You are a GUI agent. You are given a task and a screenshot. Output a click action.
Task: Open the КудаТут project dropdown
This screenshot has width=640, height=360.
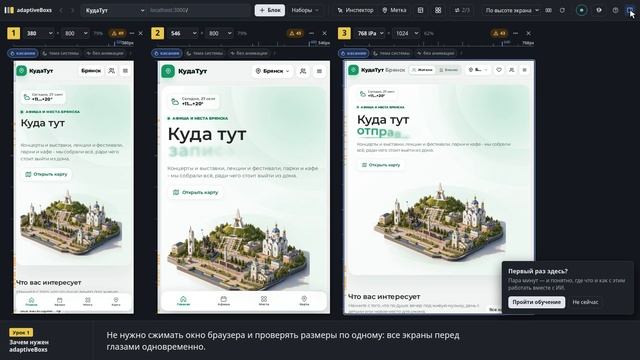114,10
